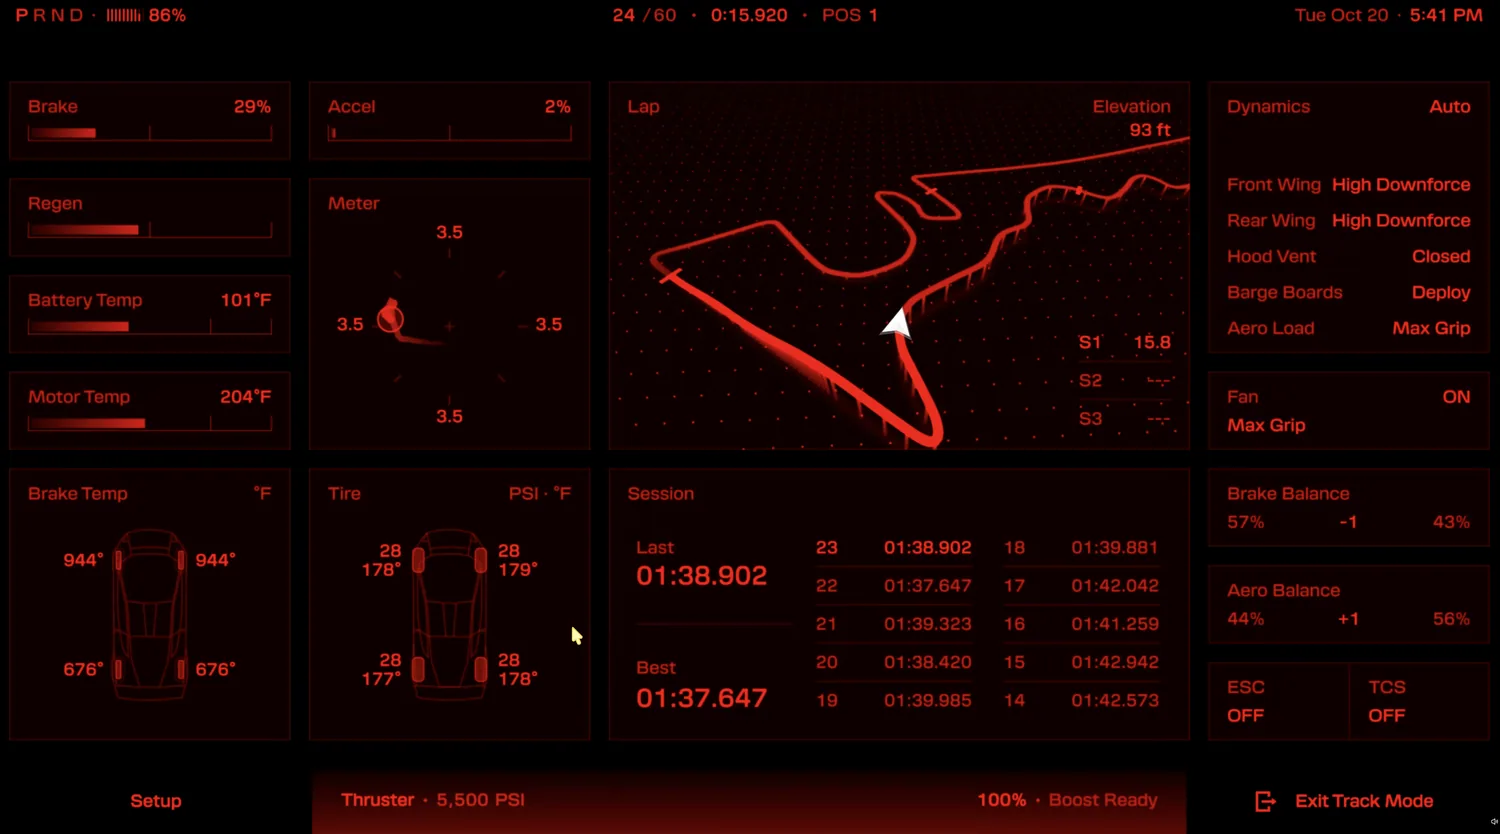Click lap 23 time 01:38.902 in list

click(x=928, y=548)
